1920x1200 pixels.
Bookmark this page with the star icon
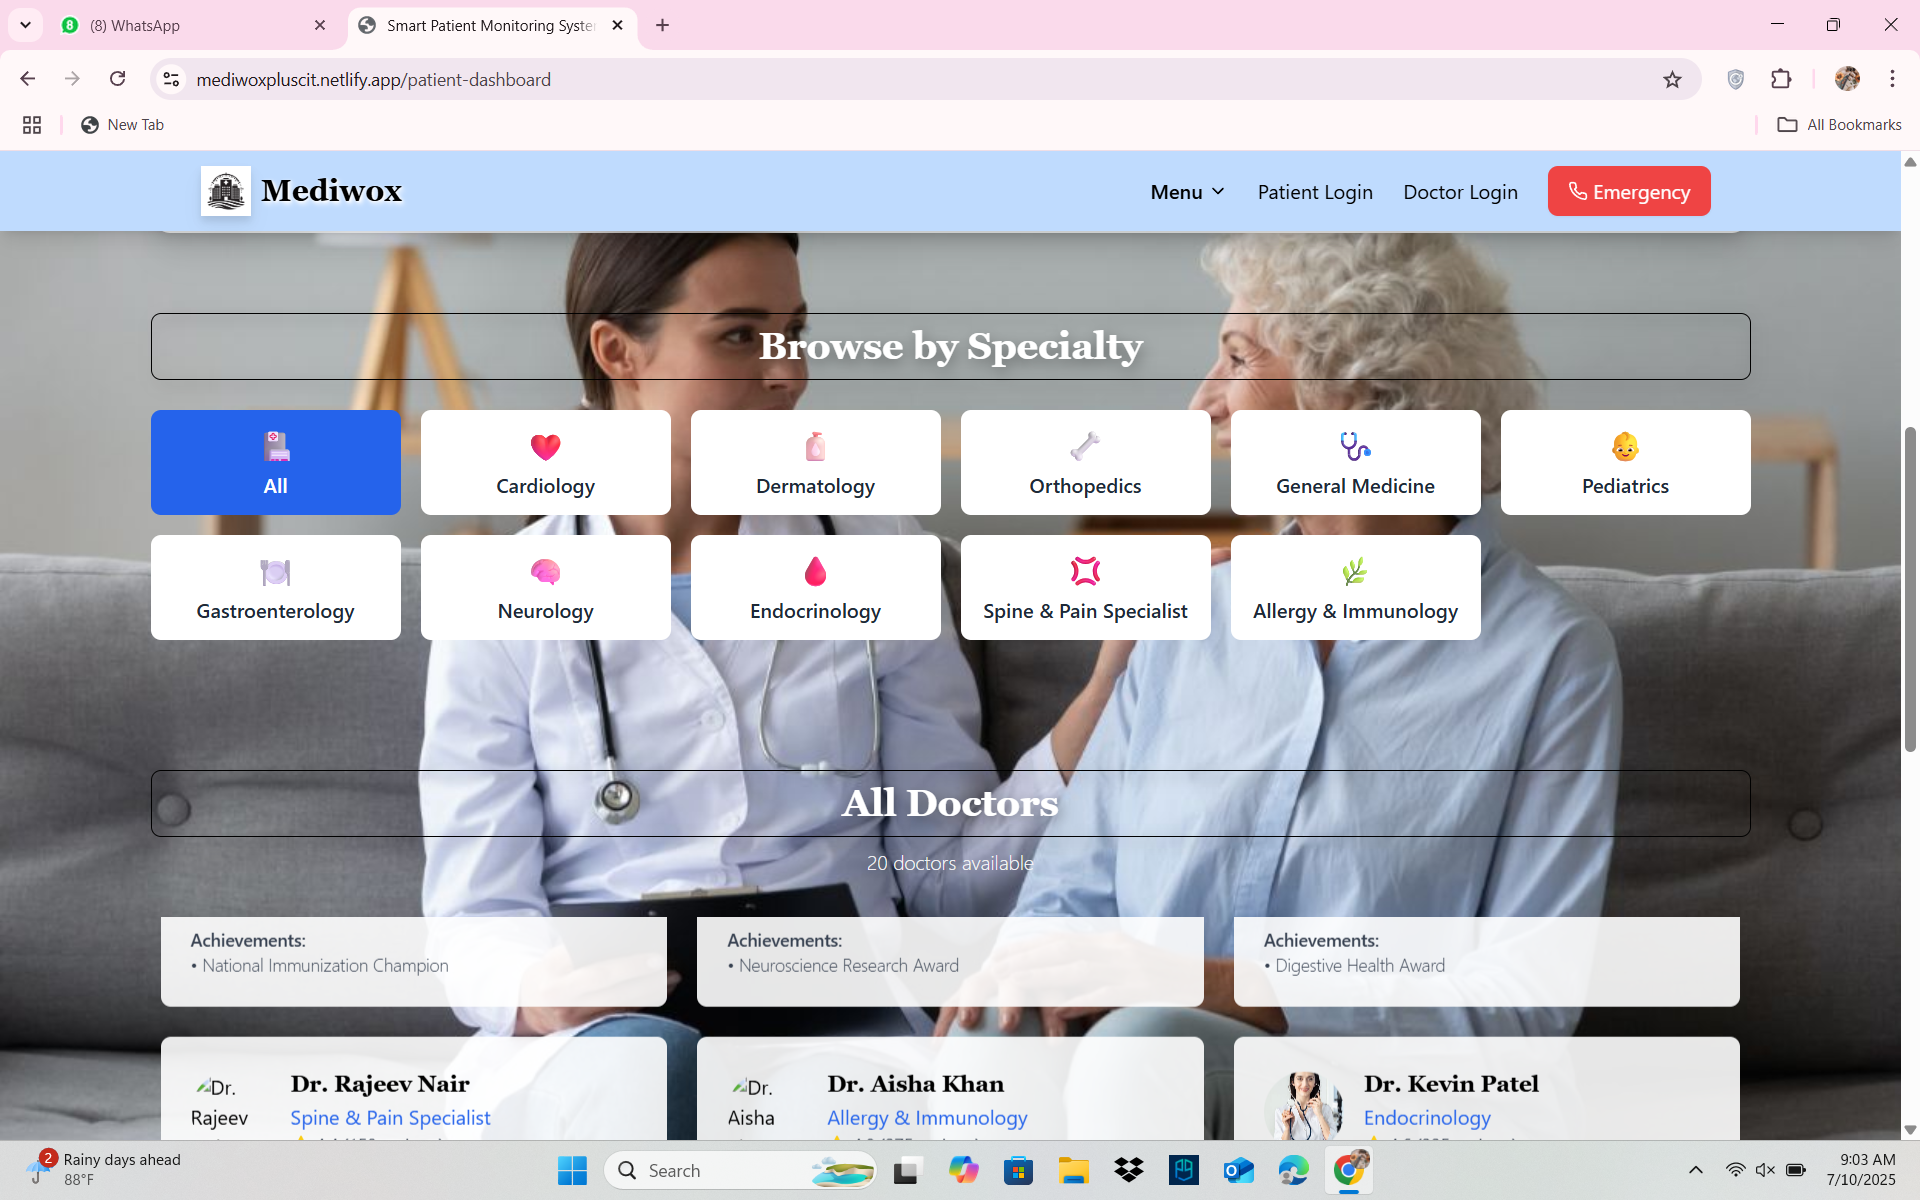pyautogui.click(x=1672, y=80)
